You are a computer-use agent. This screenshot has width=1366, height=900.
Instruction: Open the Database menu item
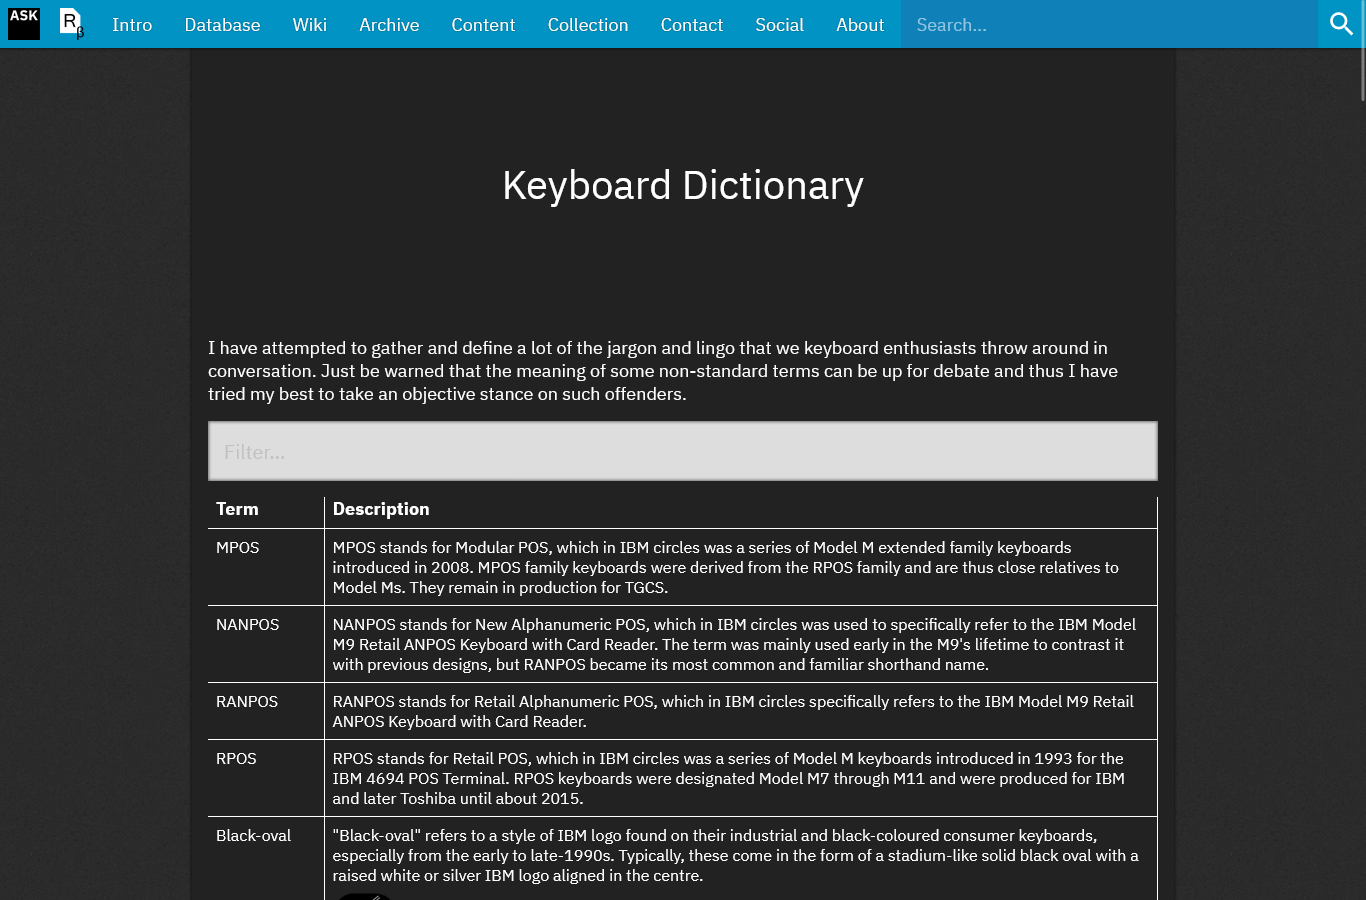pyautogui.click(x=222, y=24)
